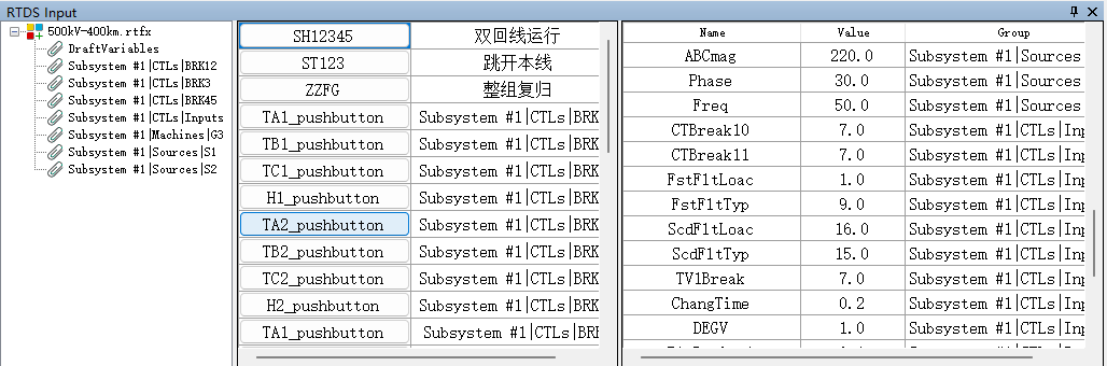Select Subsystem #1|Sources|S2 tree item
1108x367 pixels.
(143, 170)
